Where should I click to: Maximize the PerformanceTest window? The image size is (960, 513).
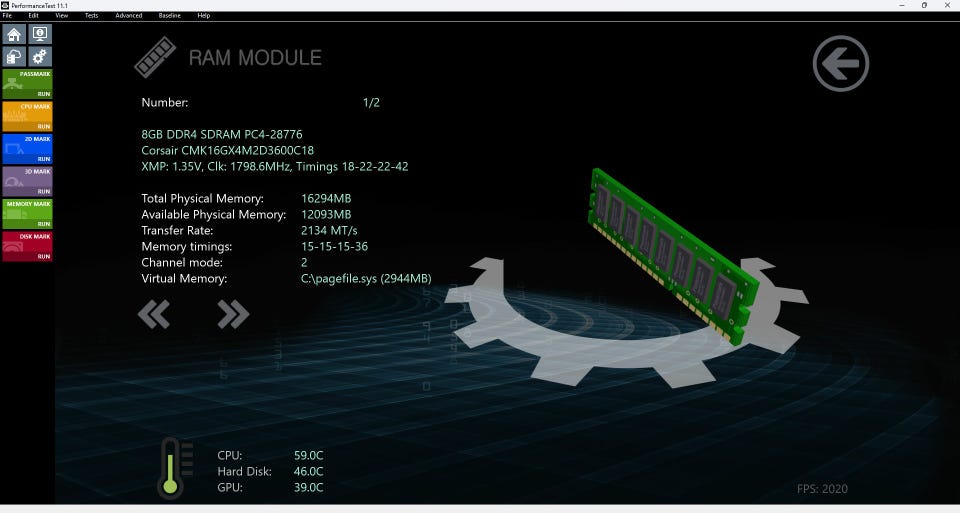click(x=924, y=6)
